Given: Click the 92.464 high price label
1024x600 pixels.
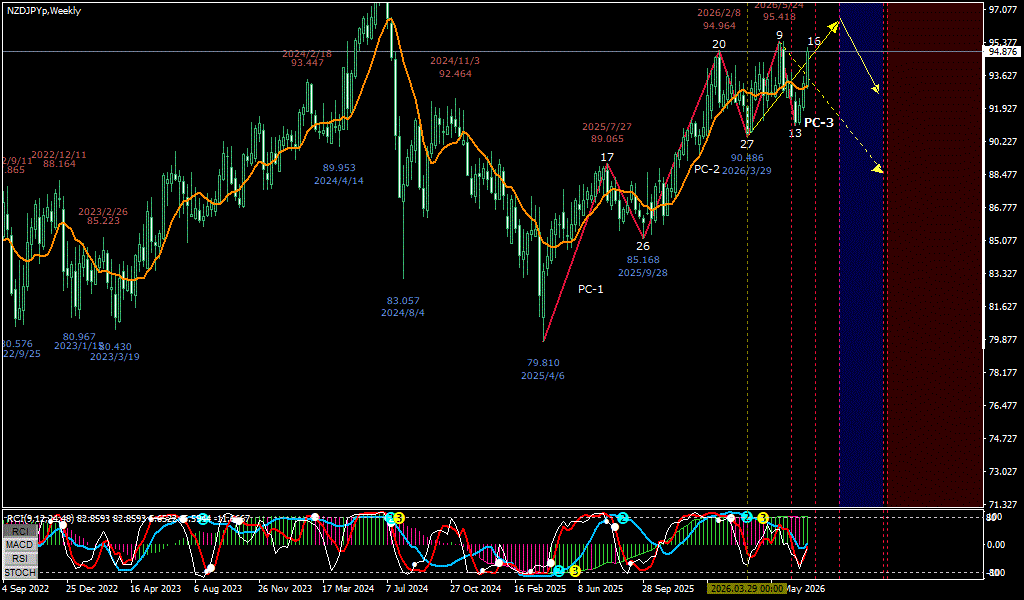Looking at the screenshot, I should coord(455,73).
